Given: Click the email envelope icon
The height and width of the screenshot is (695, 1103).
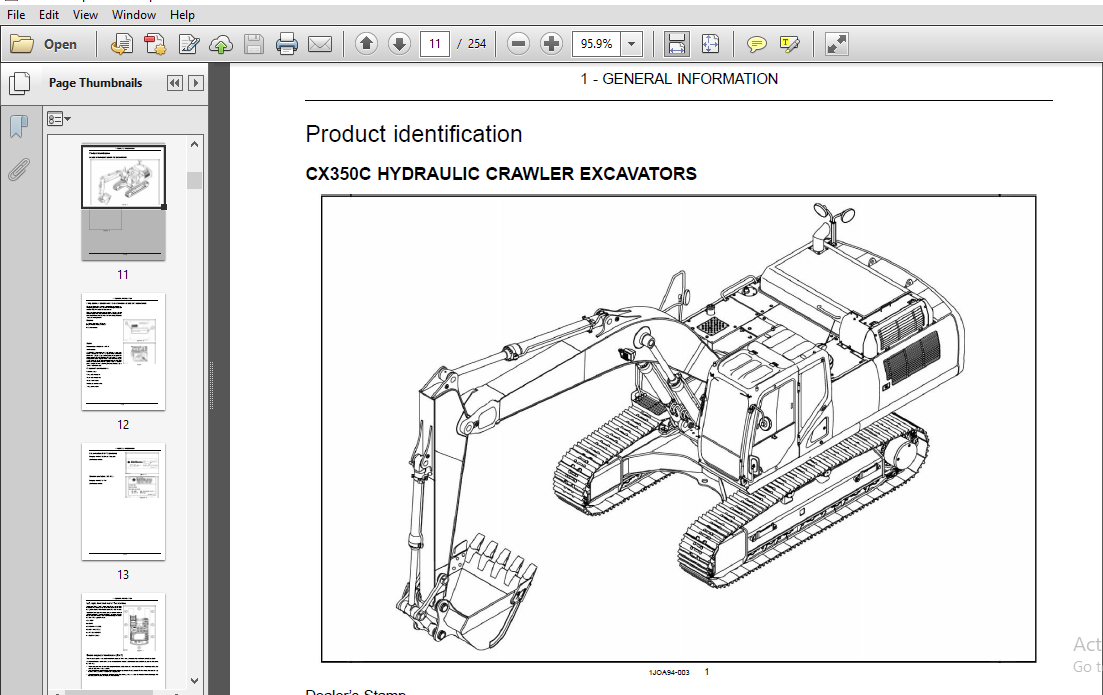Looking at the screenshot, I should (x=320, y=44).
